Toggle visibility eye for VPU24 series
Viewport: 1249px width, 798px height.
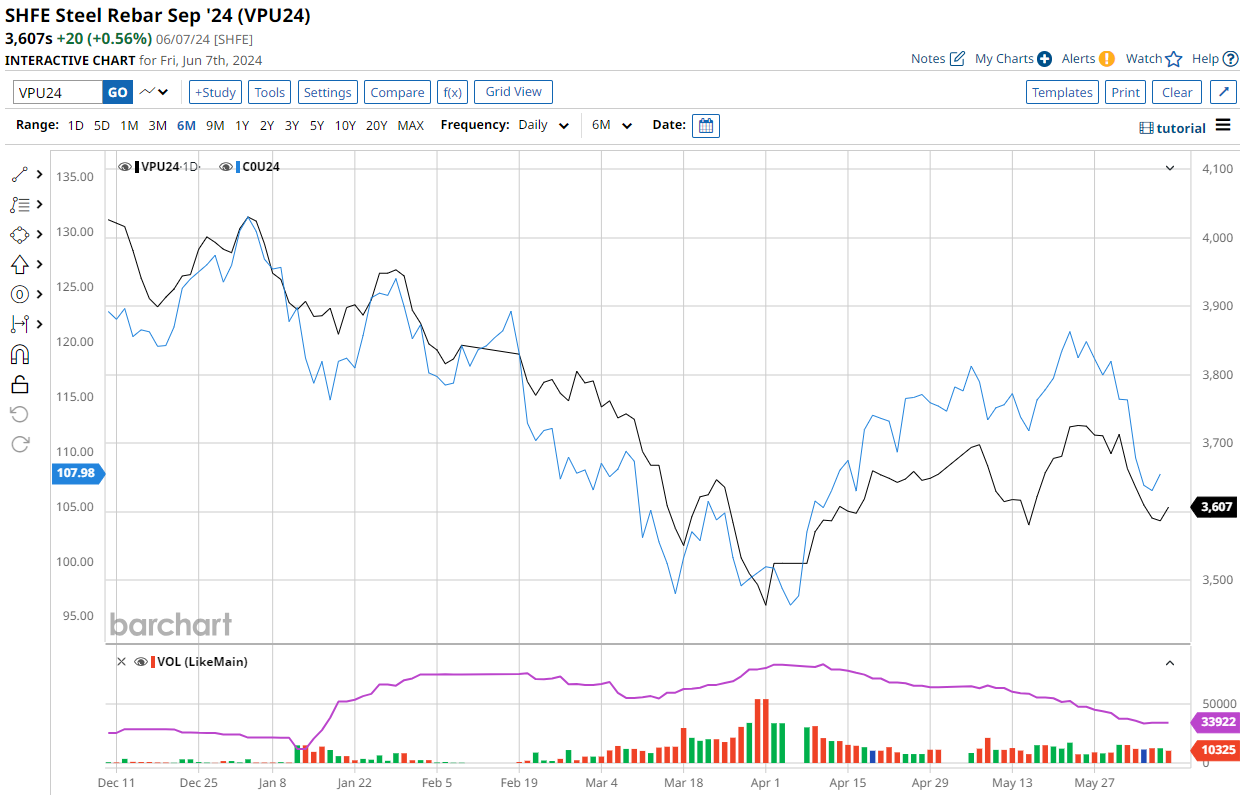(125, 167)
